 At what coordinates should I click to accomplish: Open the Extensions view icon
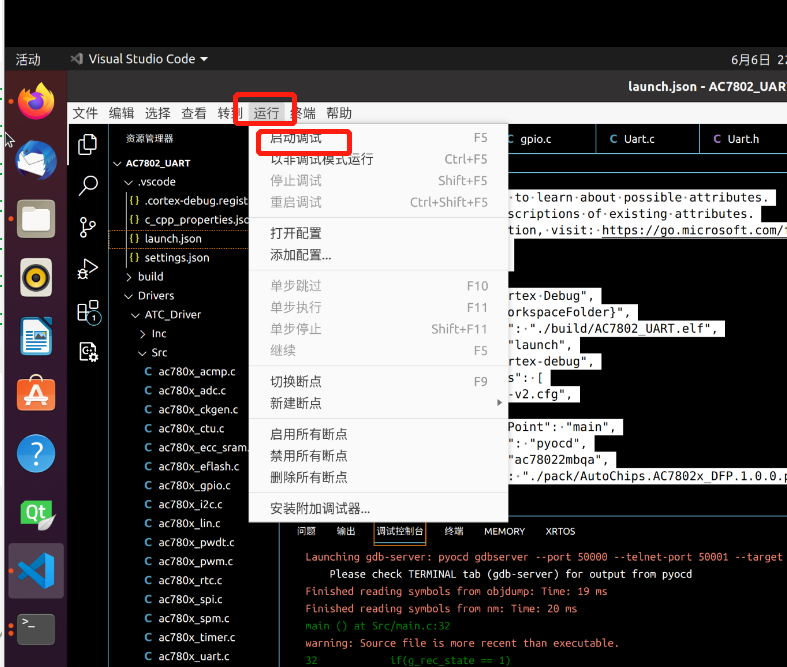click(89, 312)
